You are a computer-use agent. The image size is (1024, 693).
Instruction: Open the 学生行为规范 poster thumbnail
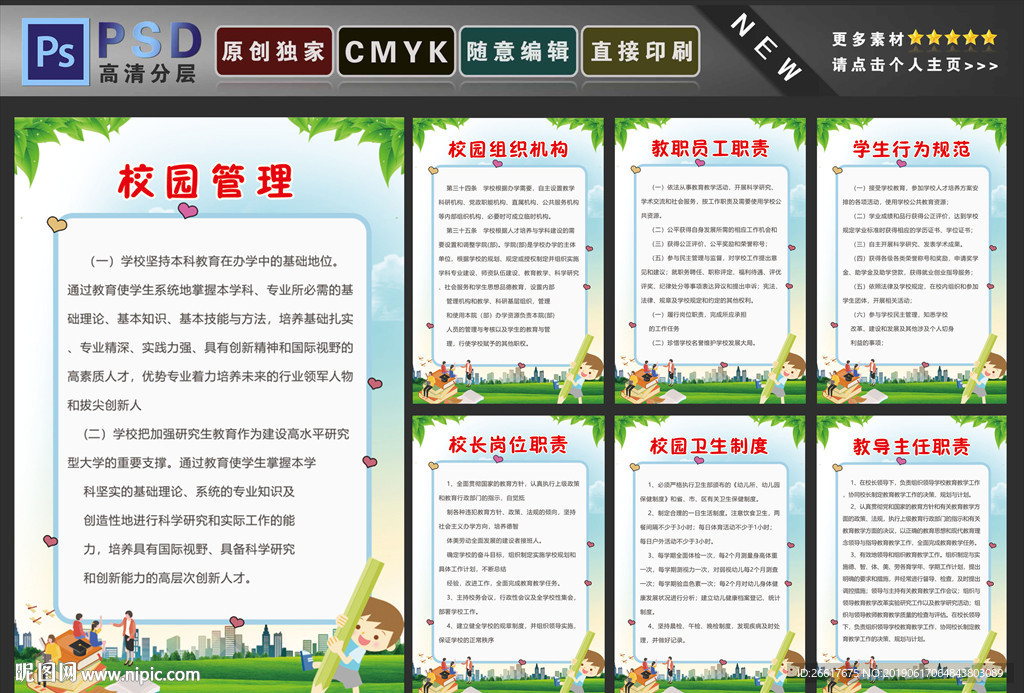pos(912,261)
